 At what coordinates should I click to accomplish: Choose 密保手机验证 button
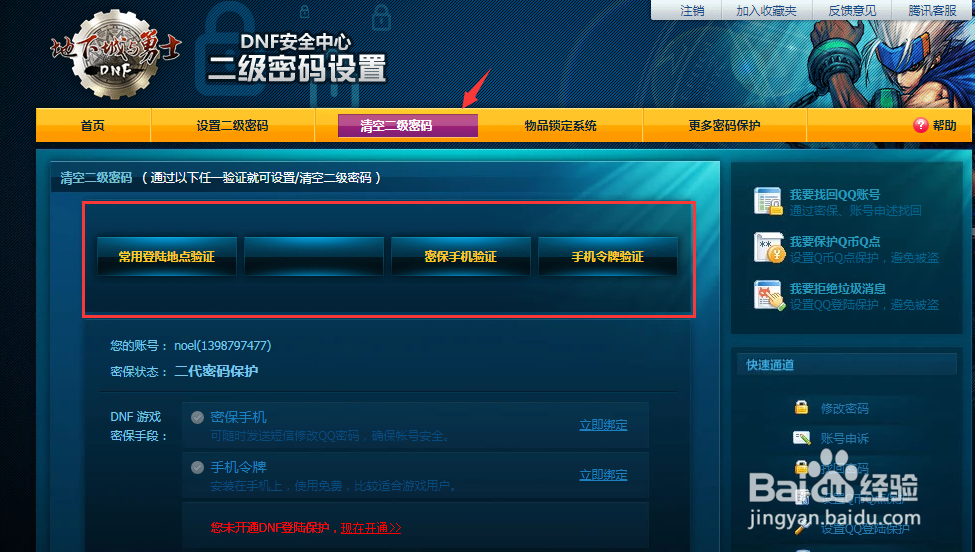point(461,256)
